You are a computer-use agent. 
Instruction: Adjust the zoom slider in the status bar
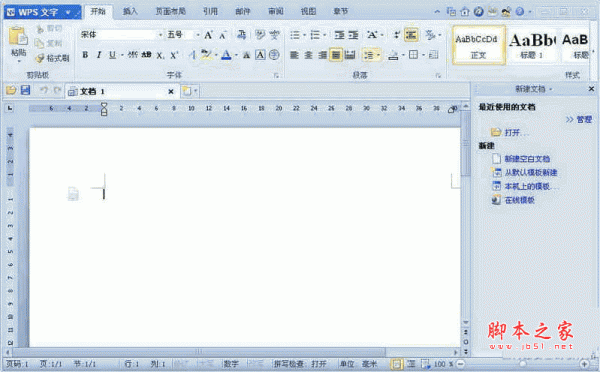click(x=522, y=364)
